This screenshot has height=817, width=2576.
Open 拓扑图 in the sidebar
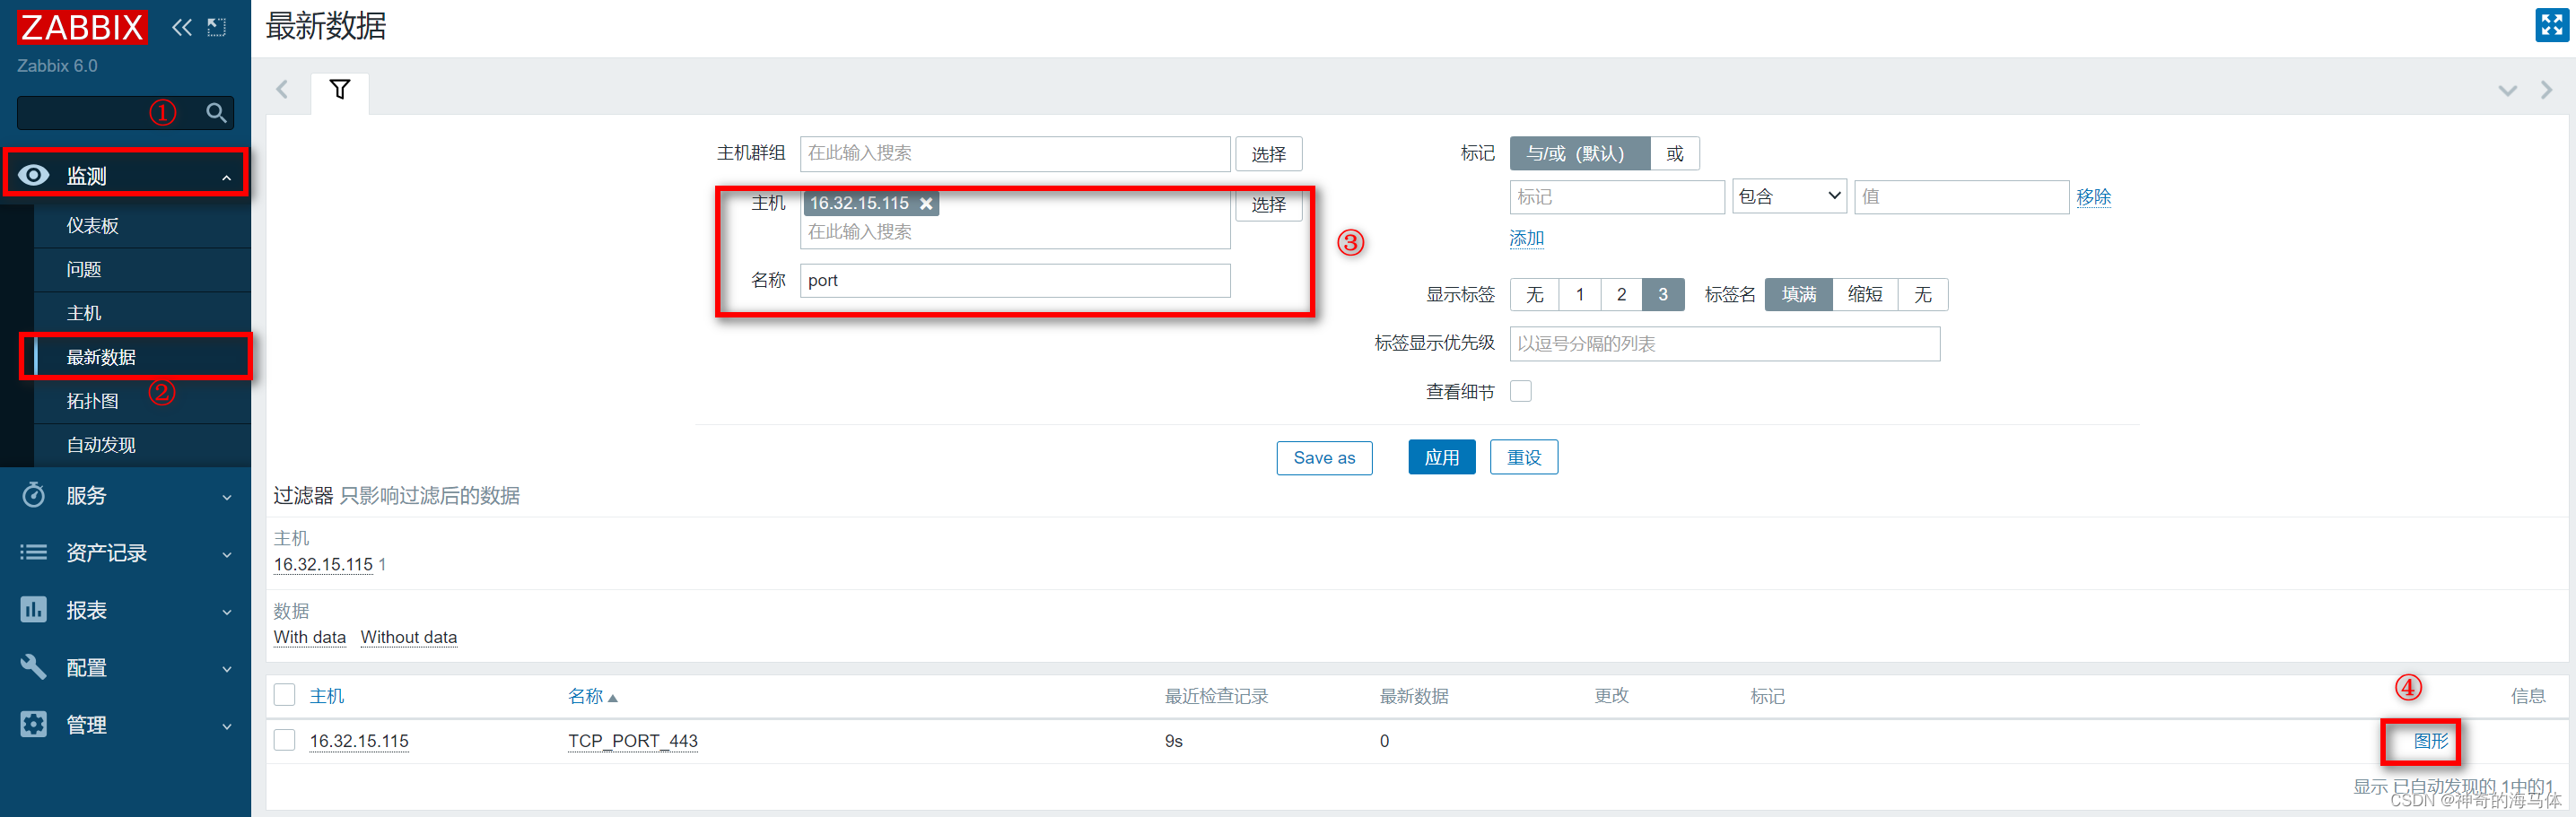(93, 401)
